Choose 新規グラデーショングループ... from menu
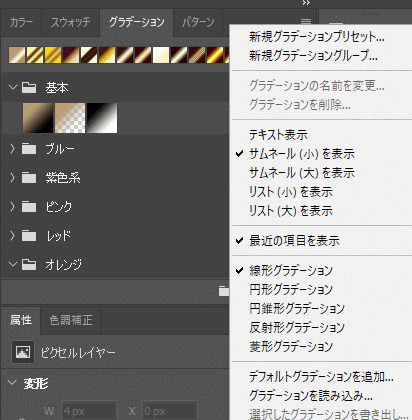The image size is (412, 420). 313,55
